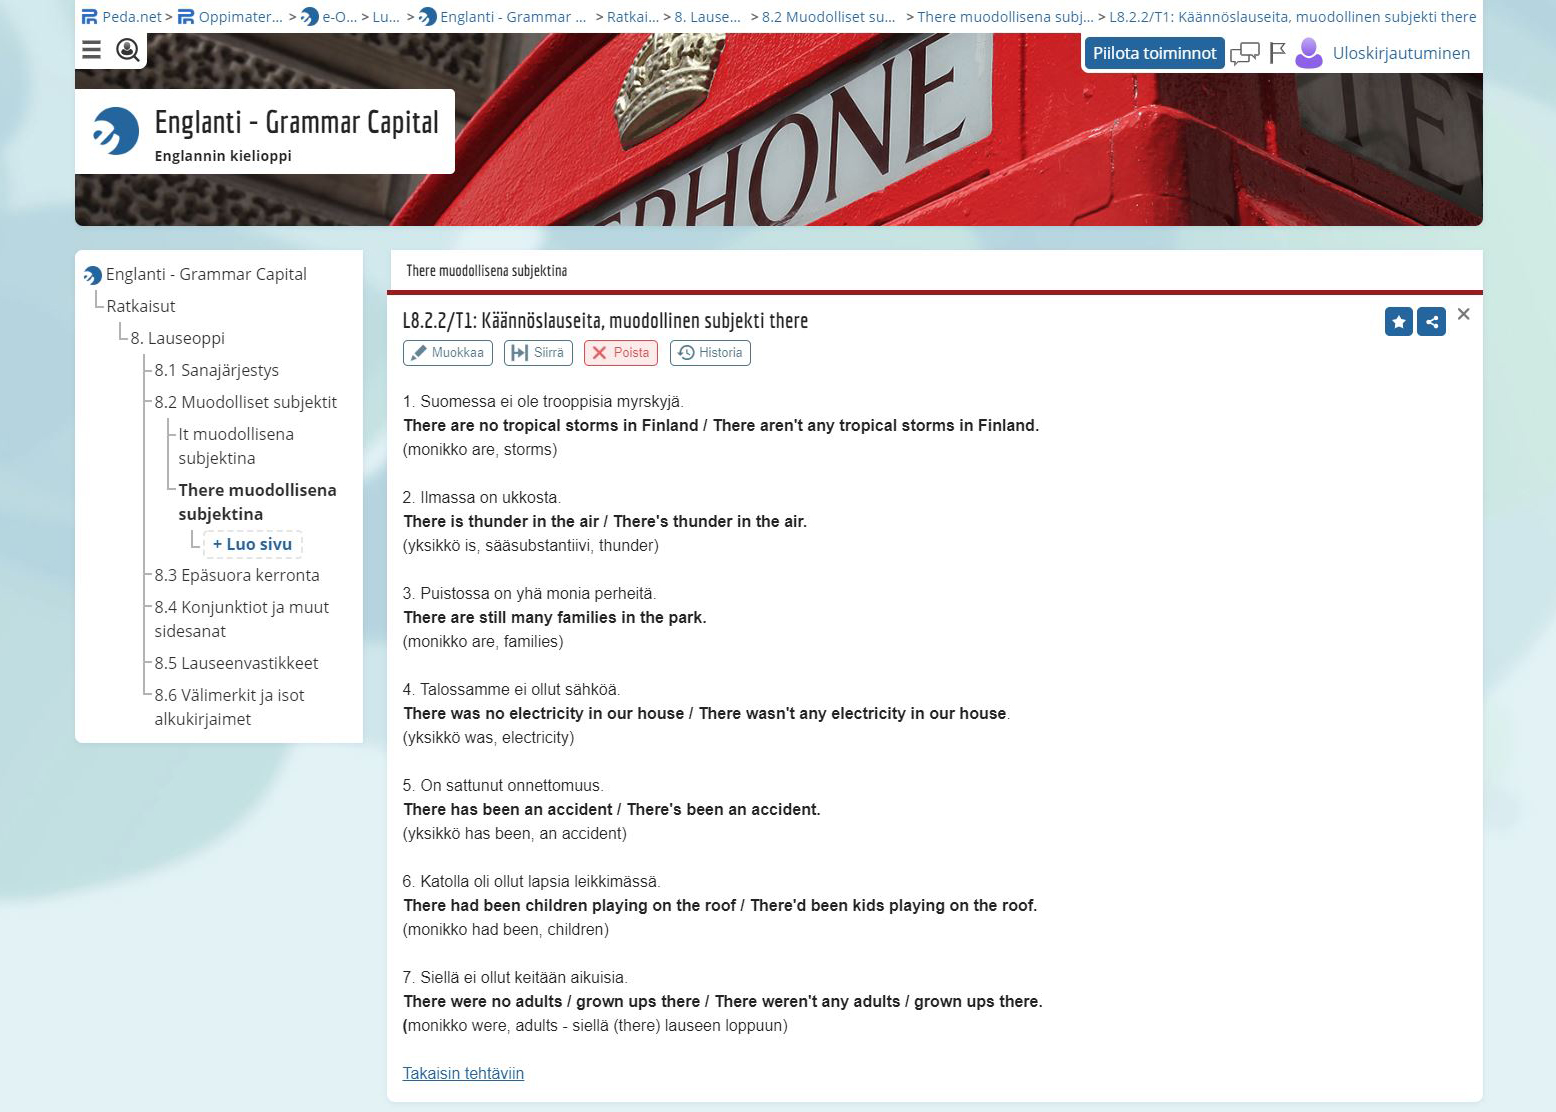Close the article with X icon
The width and height of the screenshot is (1556, 1112).
click(1463, 315)
